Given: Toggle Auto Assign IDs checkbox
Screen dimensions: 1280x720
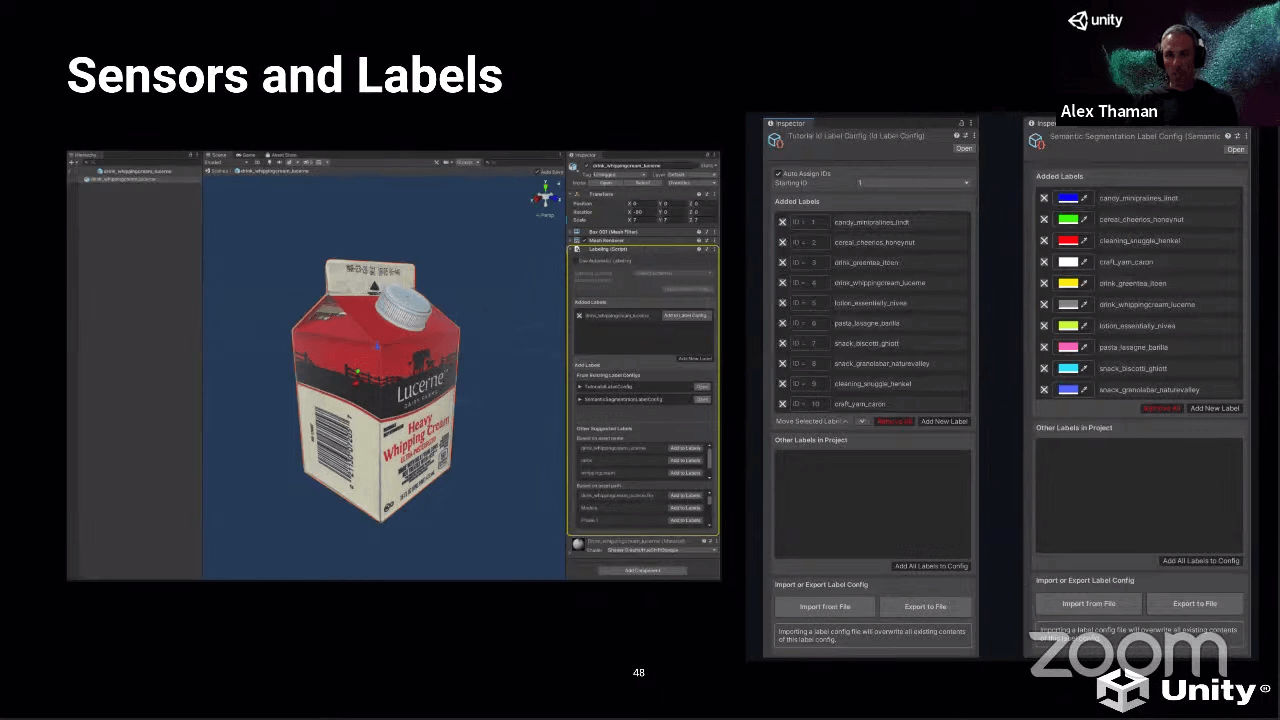Looking at the screenshot, I should click(779, 173).
